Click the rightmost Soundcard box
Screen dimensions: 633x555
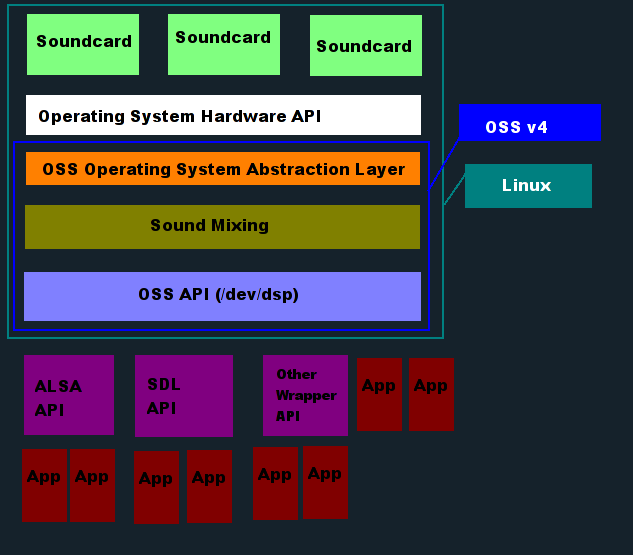(364, 45)
